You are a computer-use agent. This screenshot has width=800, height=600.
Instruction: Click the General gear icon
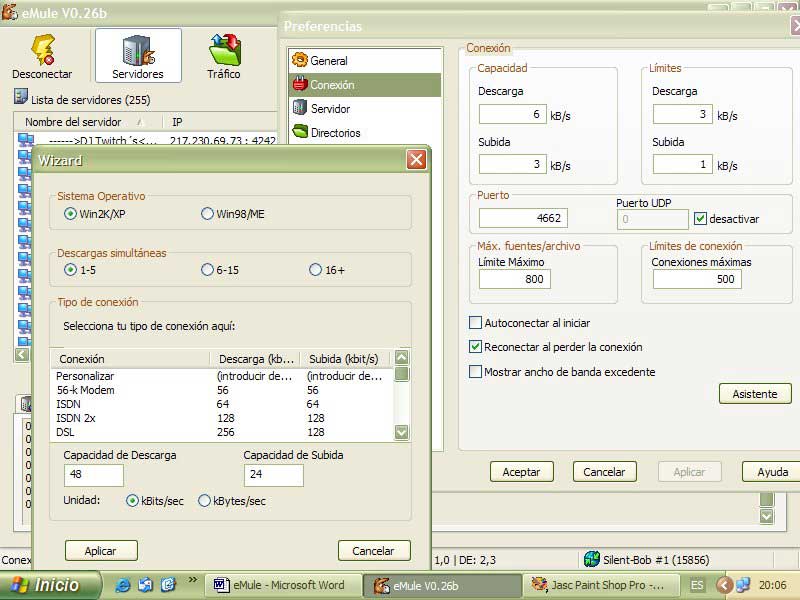click(x=299, y=60)
